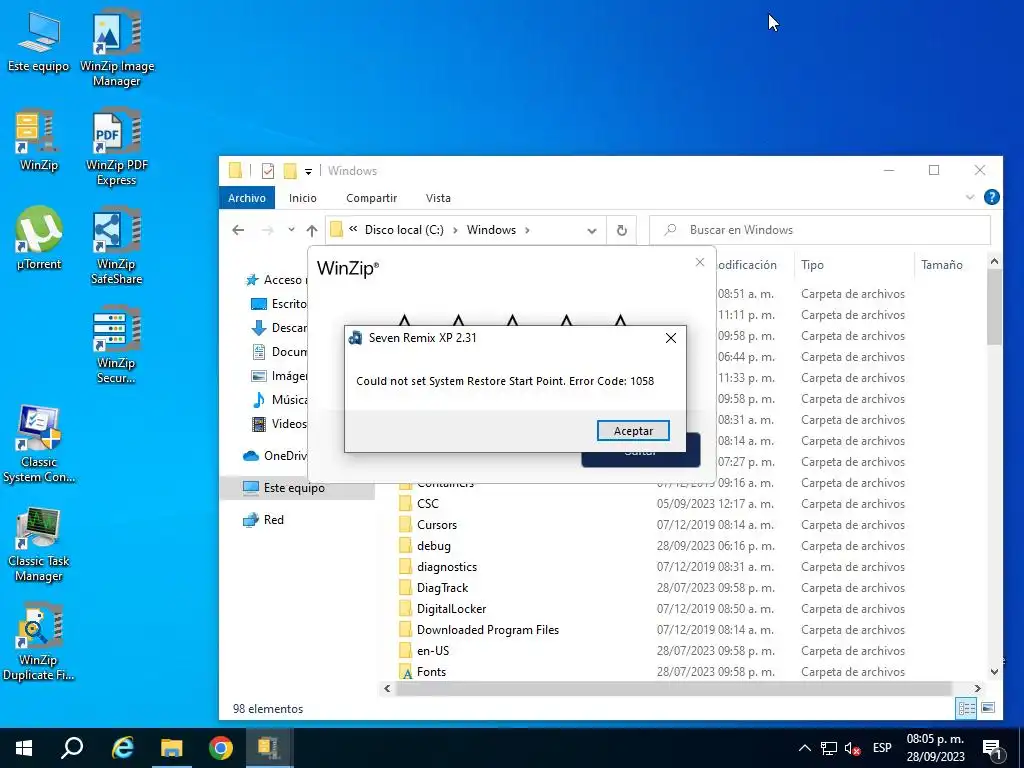This screenshot has width=1024, height=768.
Task: Switch to Vista ribbon tab
Action: [438, 198]
